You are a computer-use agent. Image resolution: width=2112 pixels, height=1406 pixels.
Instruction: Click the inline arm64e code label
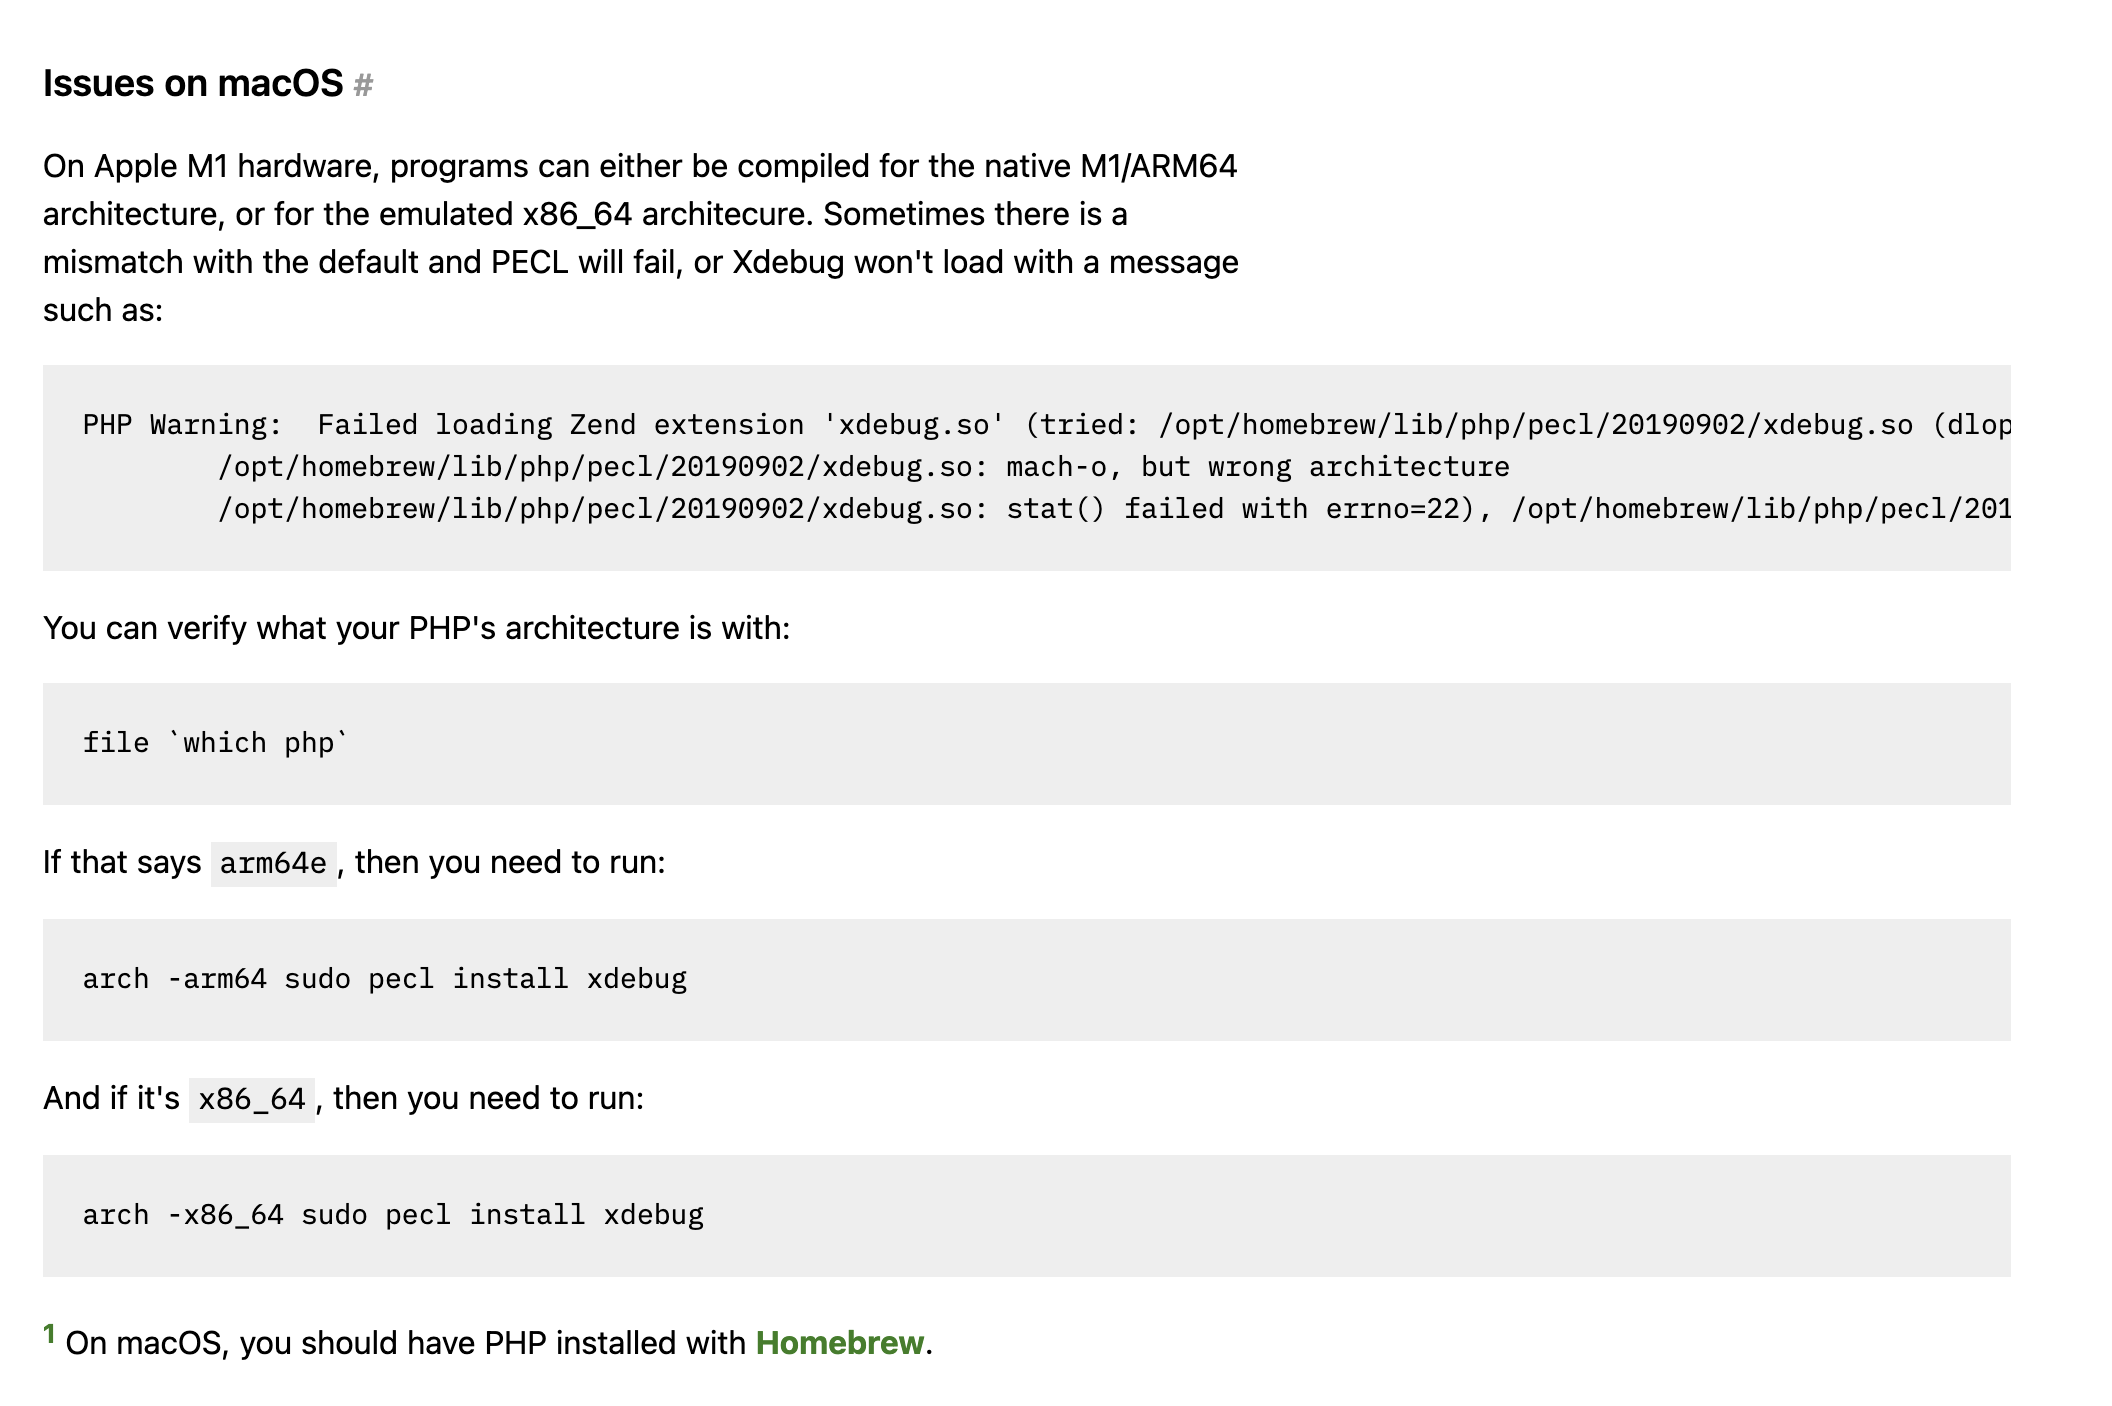(273, 863)
